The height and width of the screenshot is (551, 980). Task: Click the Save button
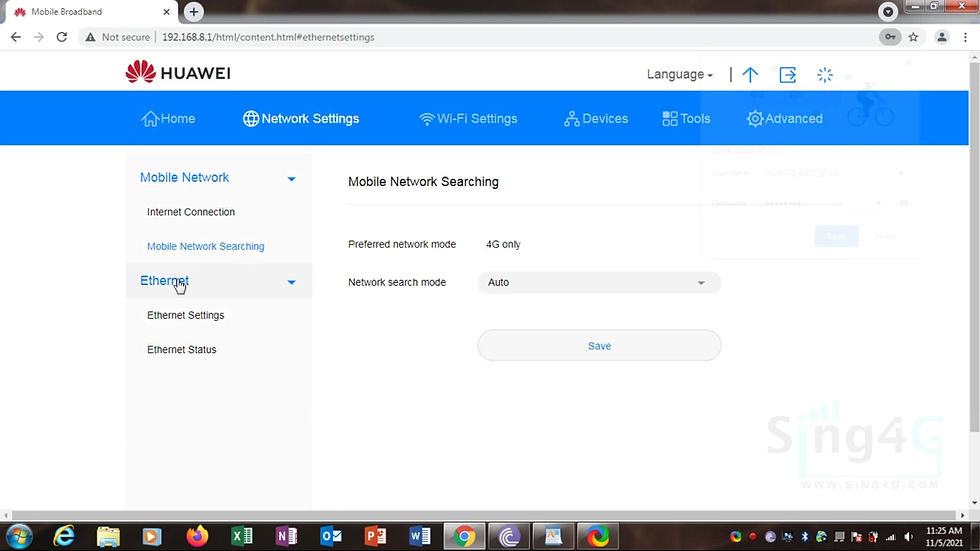(599, 345)
